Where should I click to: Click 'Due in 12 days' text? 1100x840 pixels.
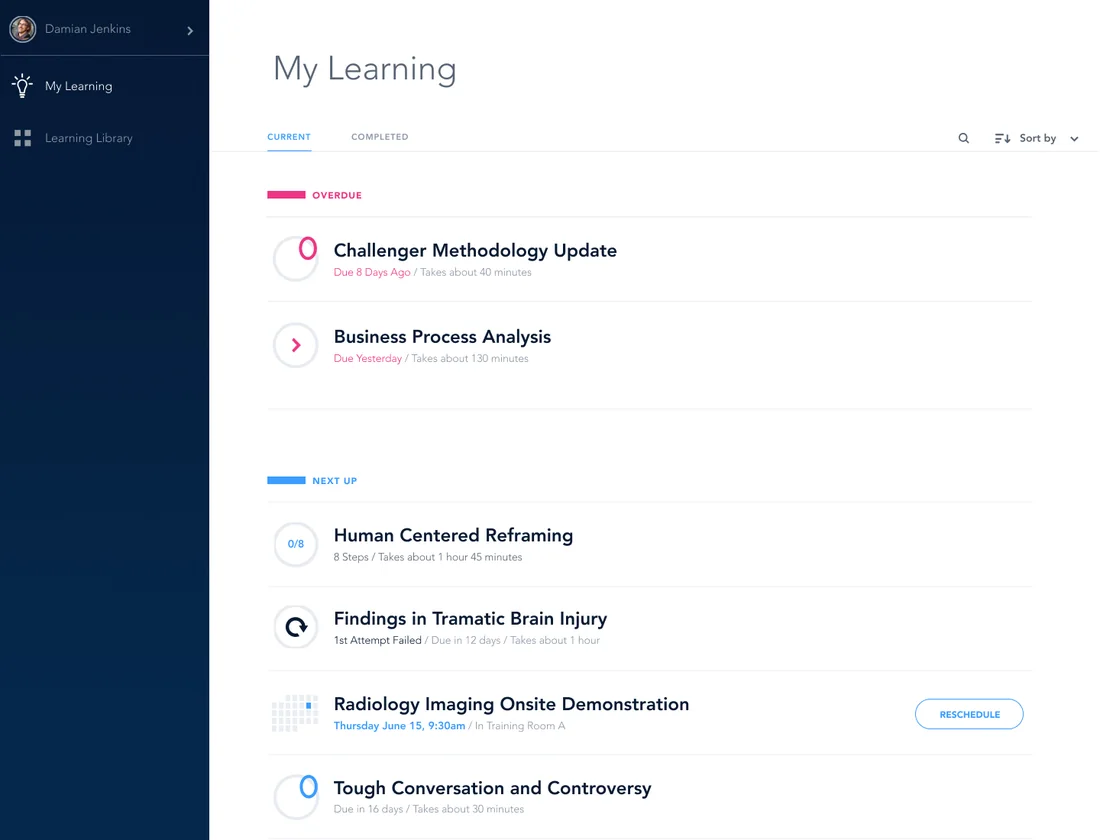[466, 640]
